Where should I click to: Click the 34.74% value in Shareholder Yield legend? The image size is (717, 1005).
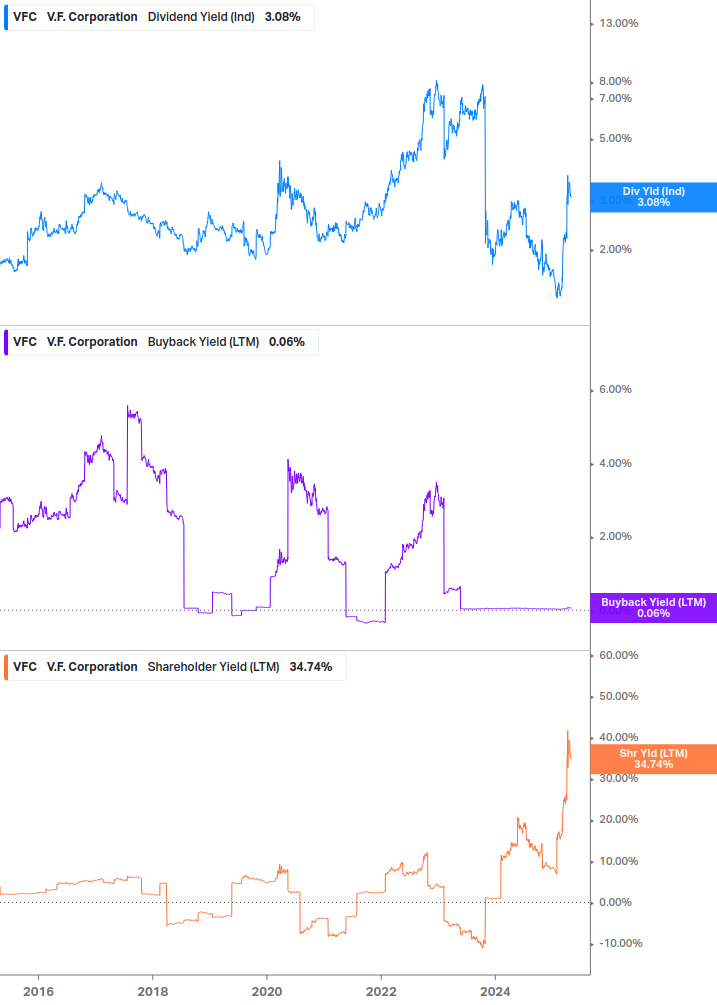(311, 667)
